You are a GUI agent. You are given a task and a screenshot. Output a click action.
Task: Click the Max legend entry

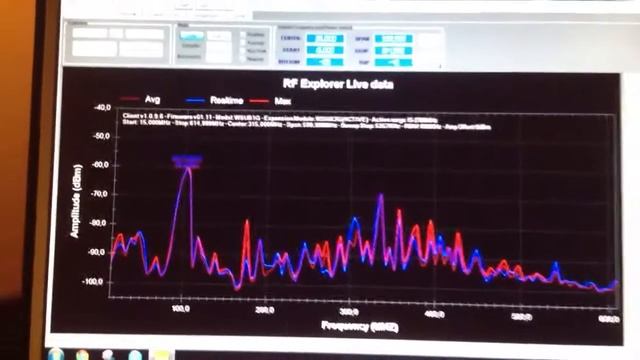[270, 101]
